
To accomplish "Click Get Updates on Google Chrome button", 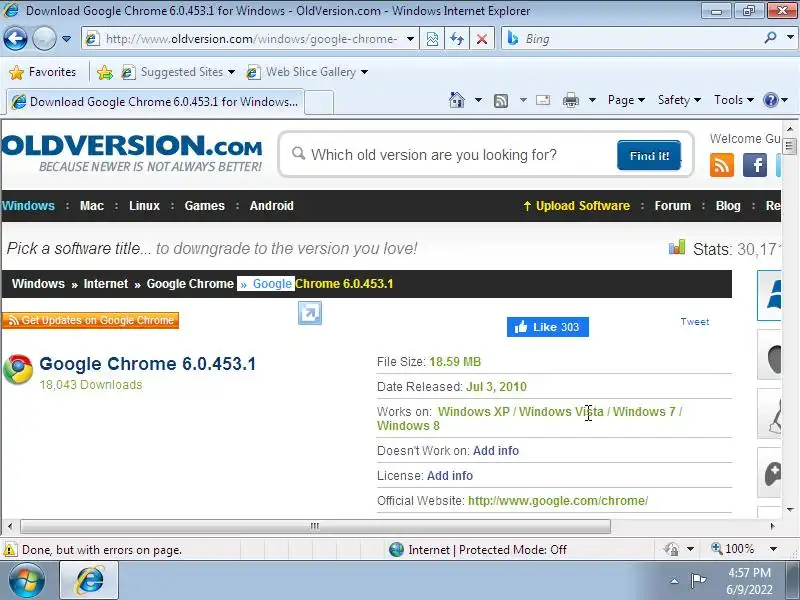I will coord(90,320).
